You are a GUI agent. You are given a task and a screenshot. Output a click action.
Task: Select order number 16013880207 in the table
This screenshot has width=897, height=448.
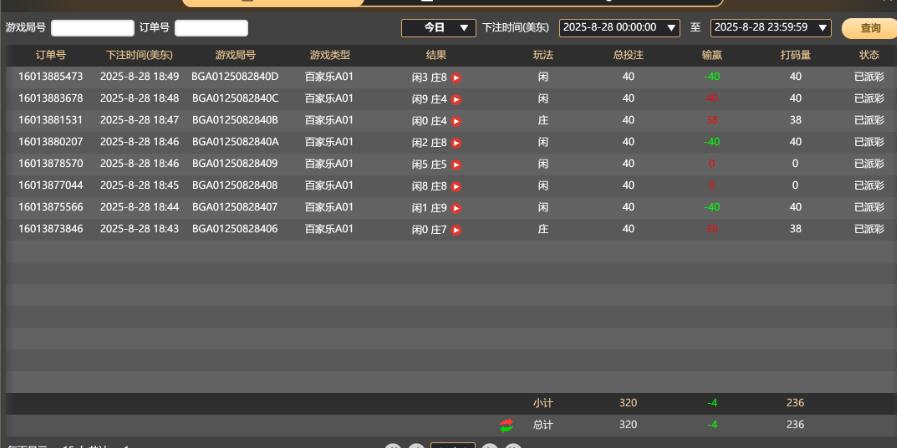51,142
